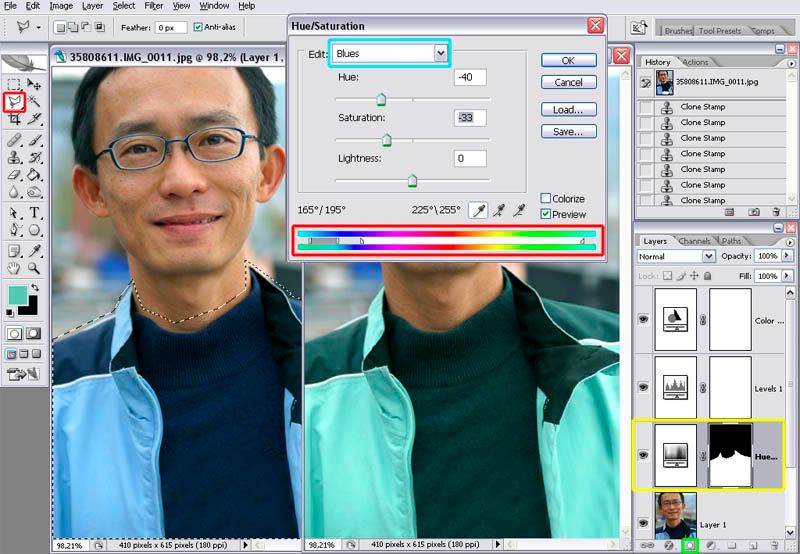Image resolution: width=800 pixels, height=554 pixels.
Task: Select the Polygonal Lasso tool in toolbox
Action: pos(14,102)
